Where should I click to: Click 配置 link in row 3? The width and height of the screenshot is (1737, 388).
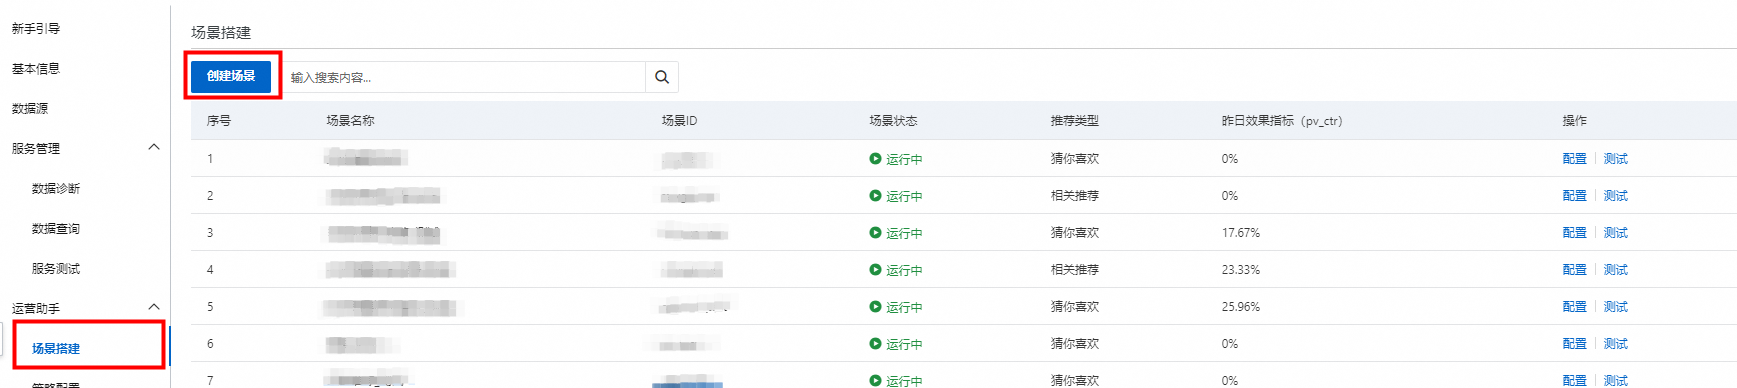pos(1575,233)
